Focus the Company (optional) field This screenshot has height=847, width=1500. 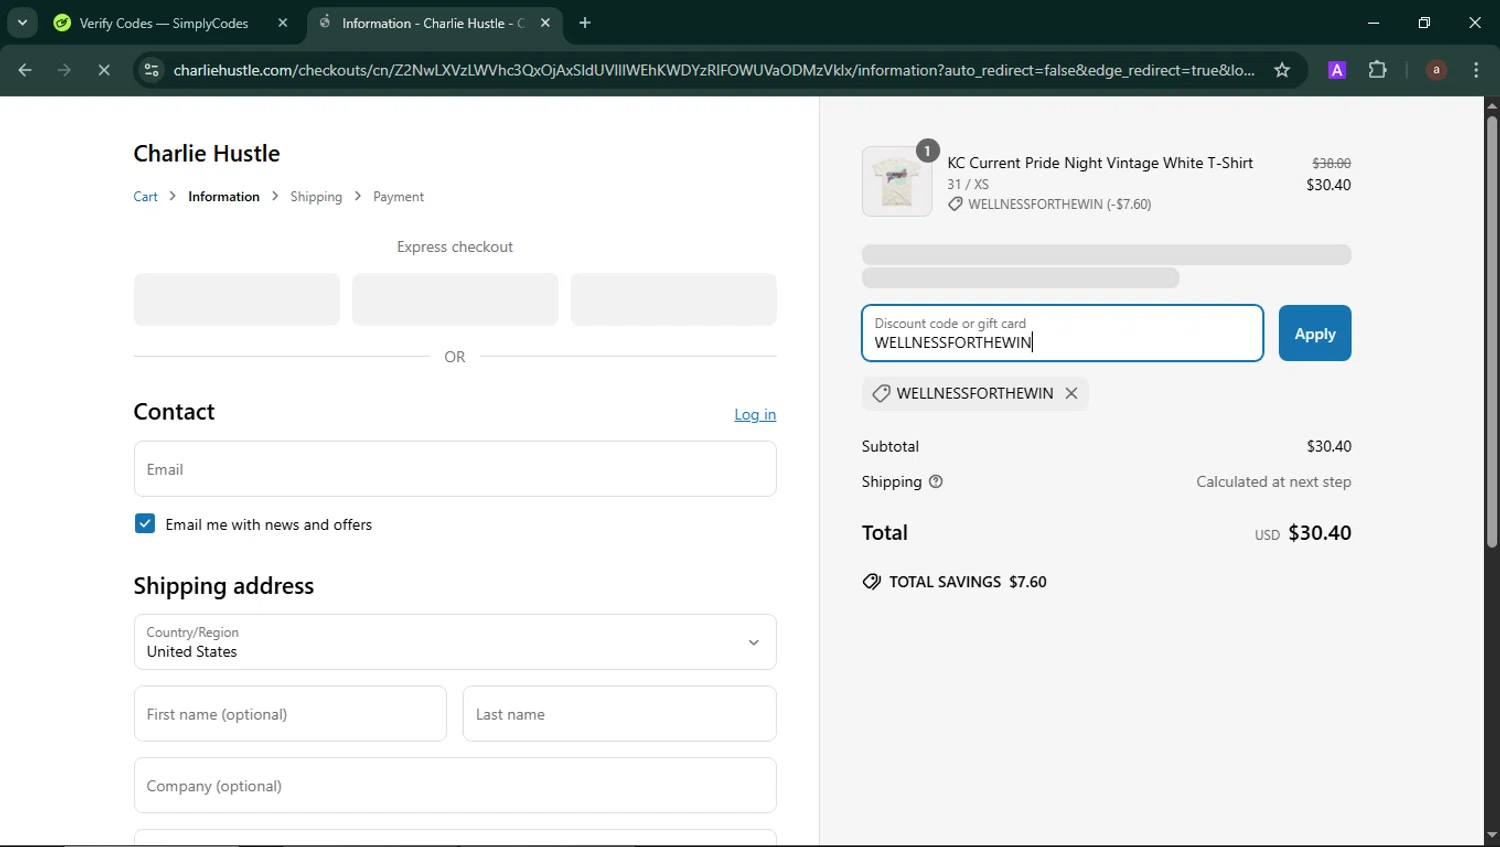[x=455, y=786]
